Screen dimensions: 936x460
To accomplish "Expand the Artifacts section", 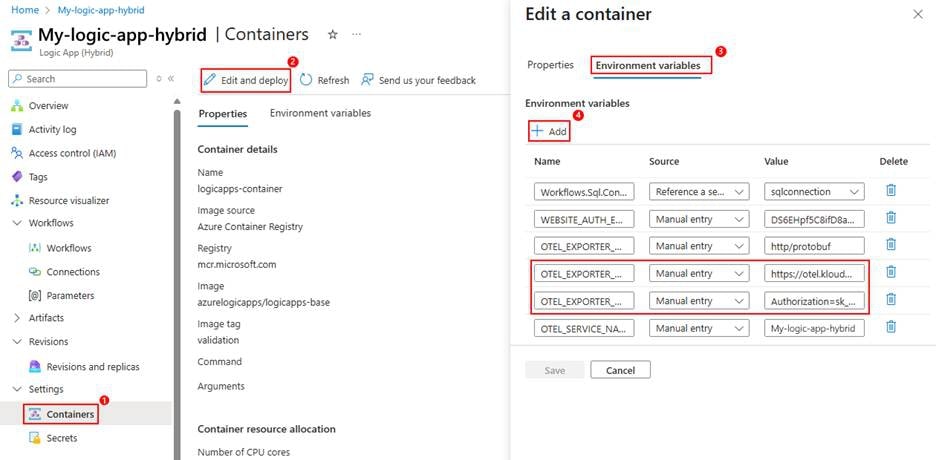I will click(x=18, y=318).
